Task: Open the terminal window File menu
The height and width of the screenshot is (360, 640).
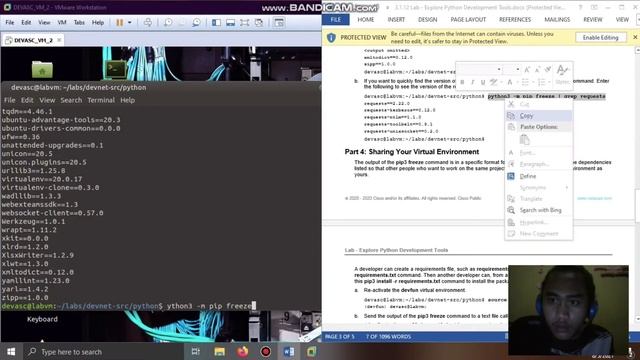Action: (x=9, y=100)
